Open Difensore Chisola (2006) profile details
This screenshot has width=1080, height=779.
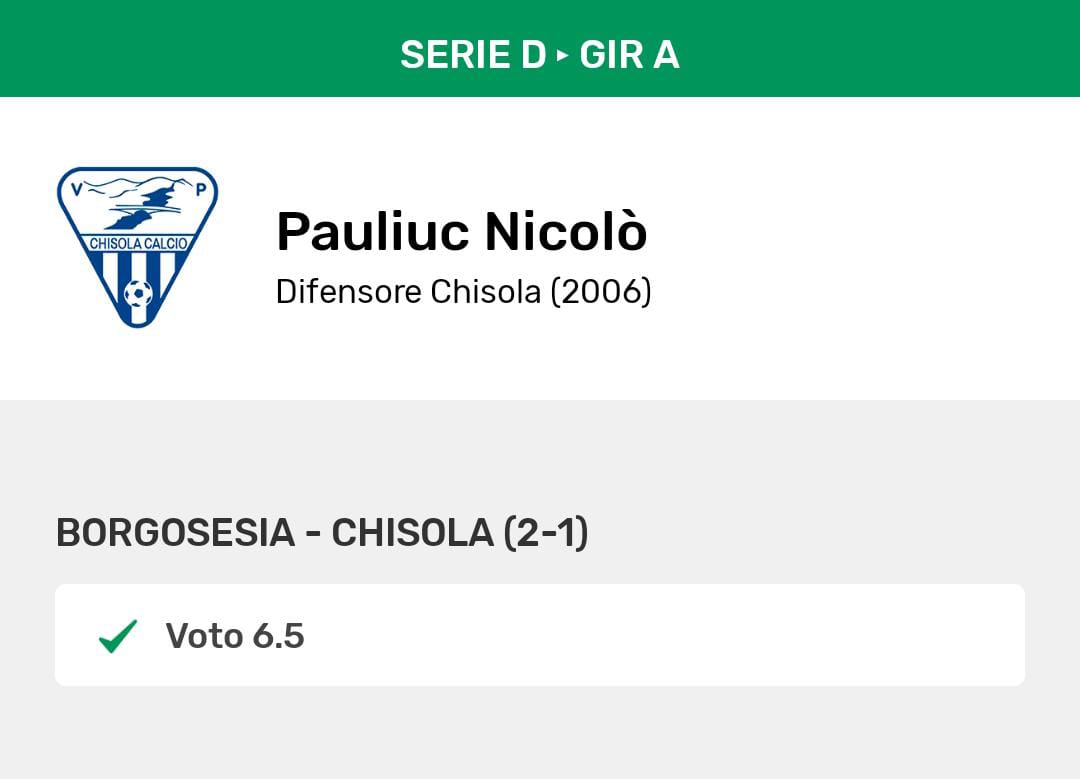pos(462,292)
